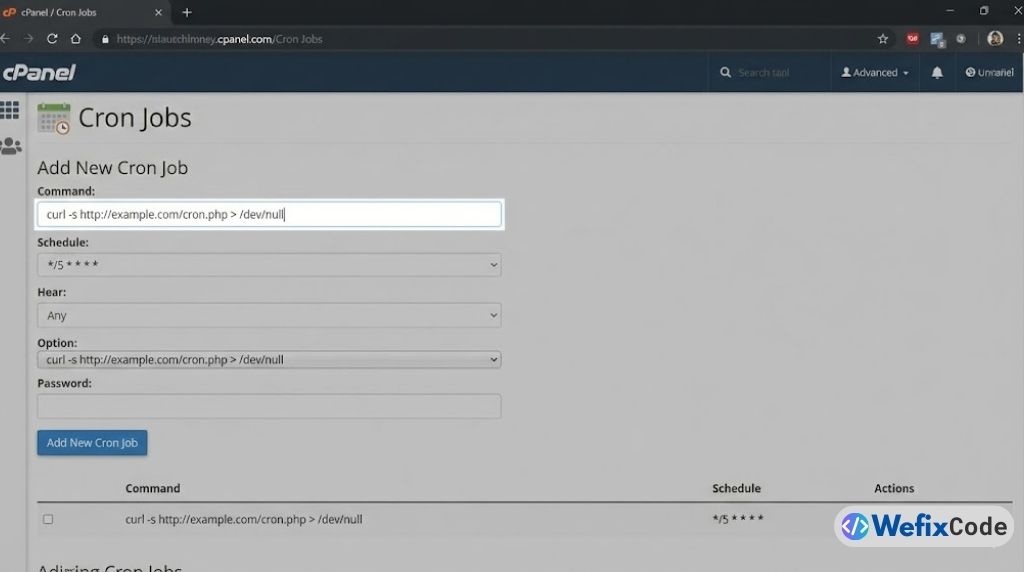1024x572 pixels.
Task: Click the Cron Jobs page title
Action: [x=135, y=118]
